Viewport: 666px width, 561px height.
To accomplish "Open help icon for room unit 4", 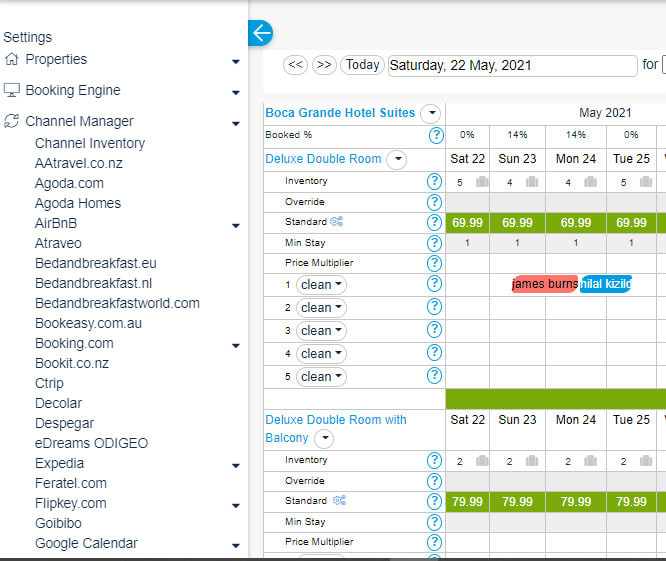I will (x=434, y=352).
